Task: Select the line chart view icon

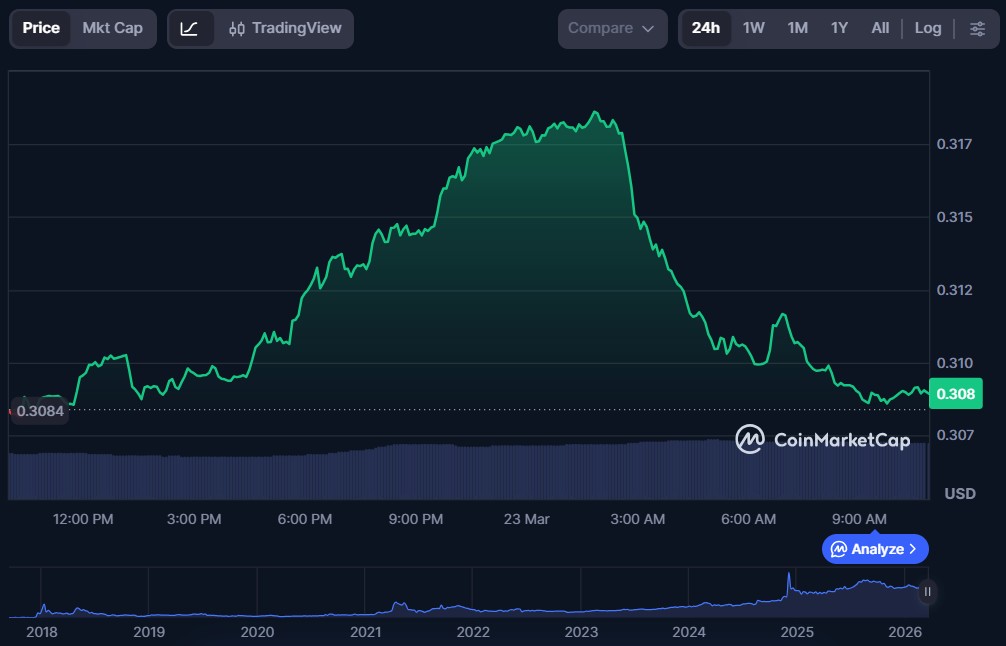Action: 190,29
